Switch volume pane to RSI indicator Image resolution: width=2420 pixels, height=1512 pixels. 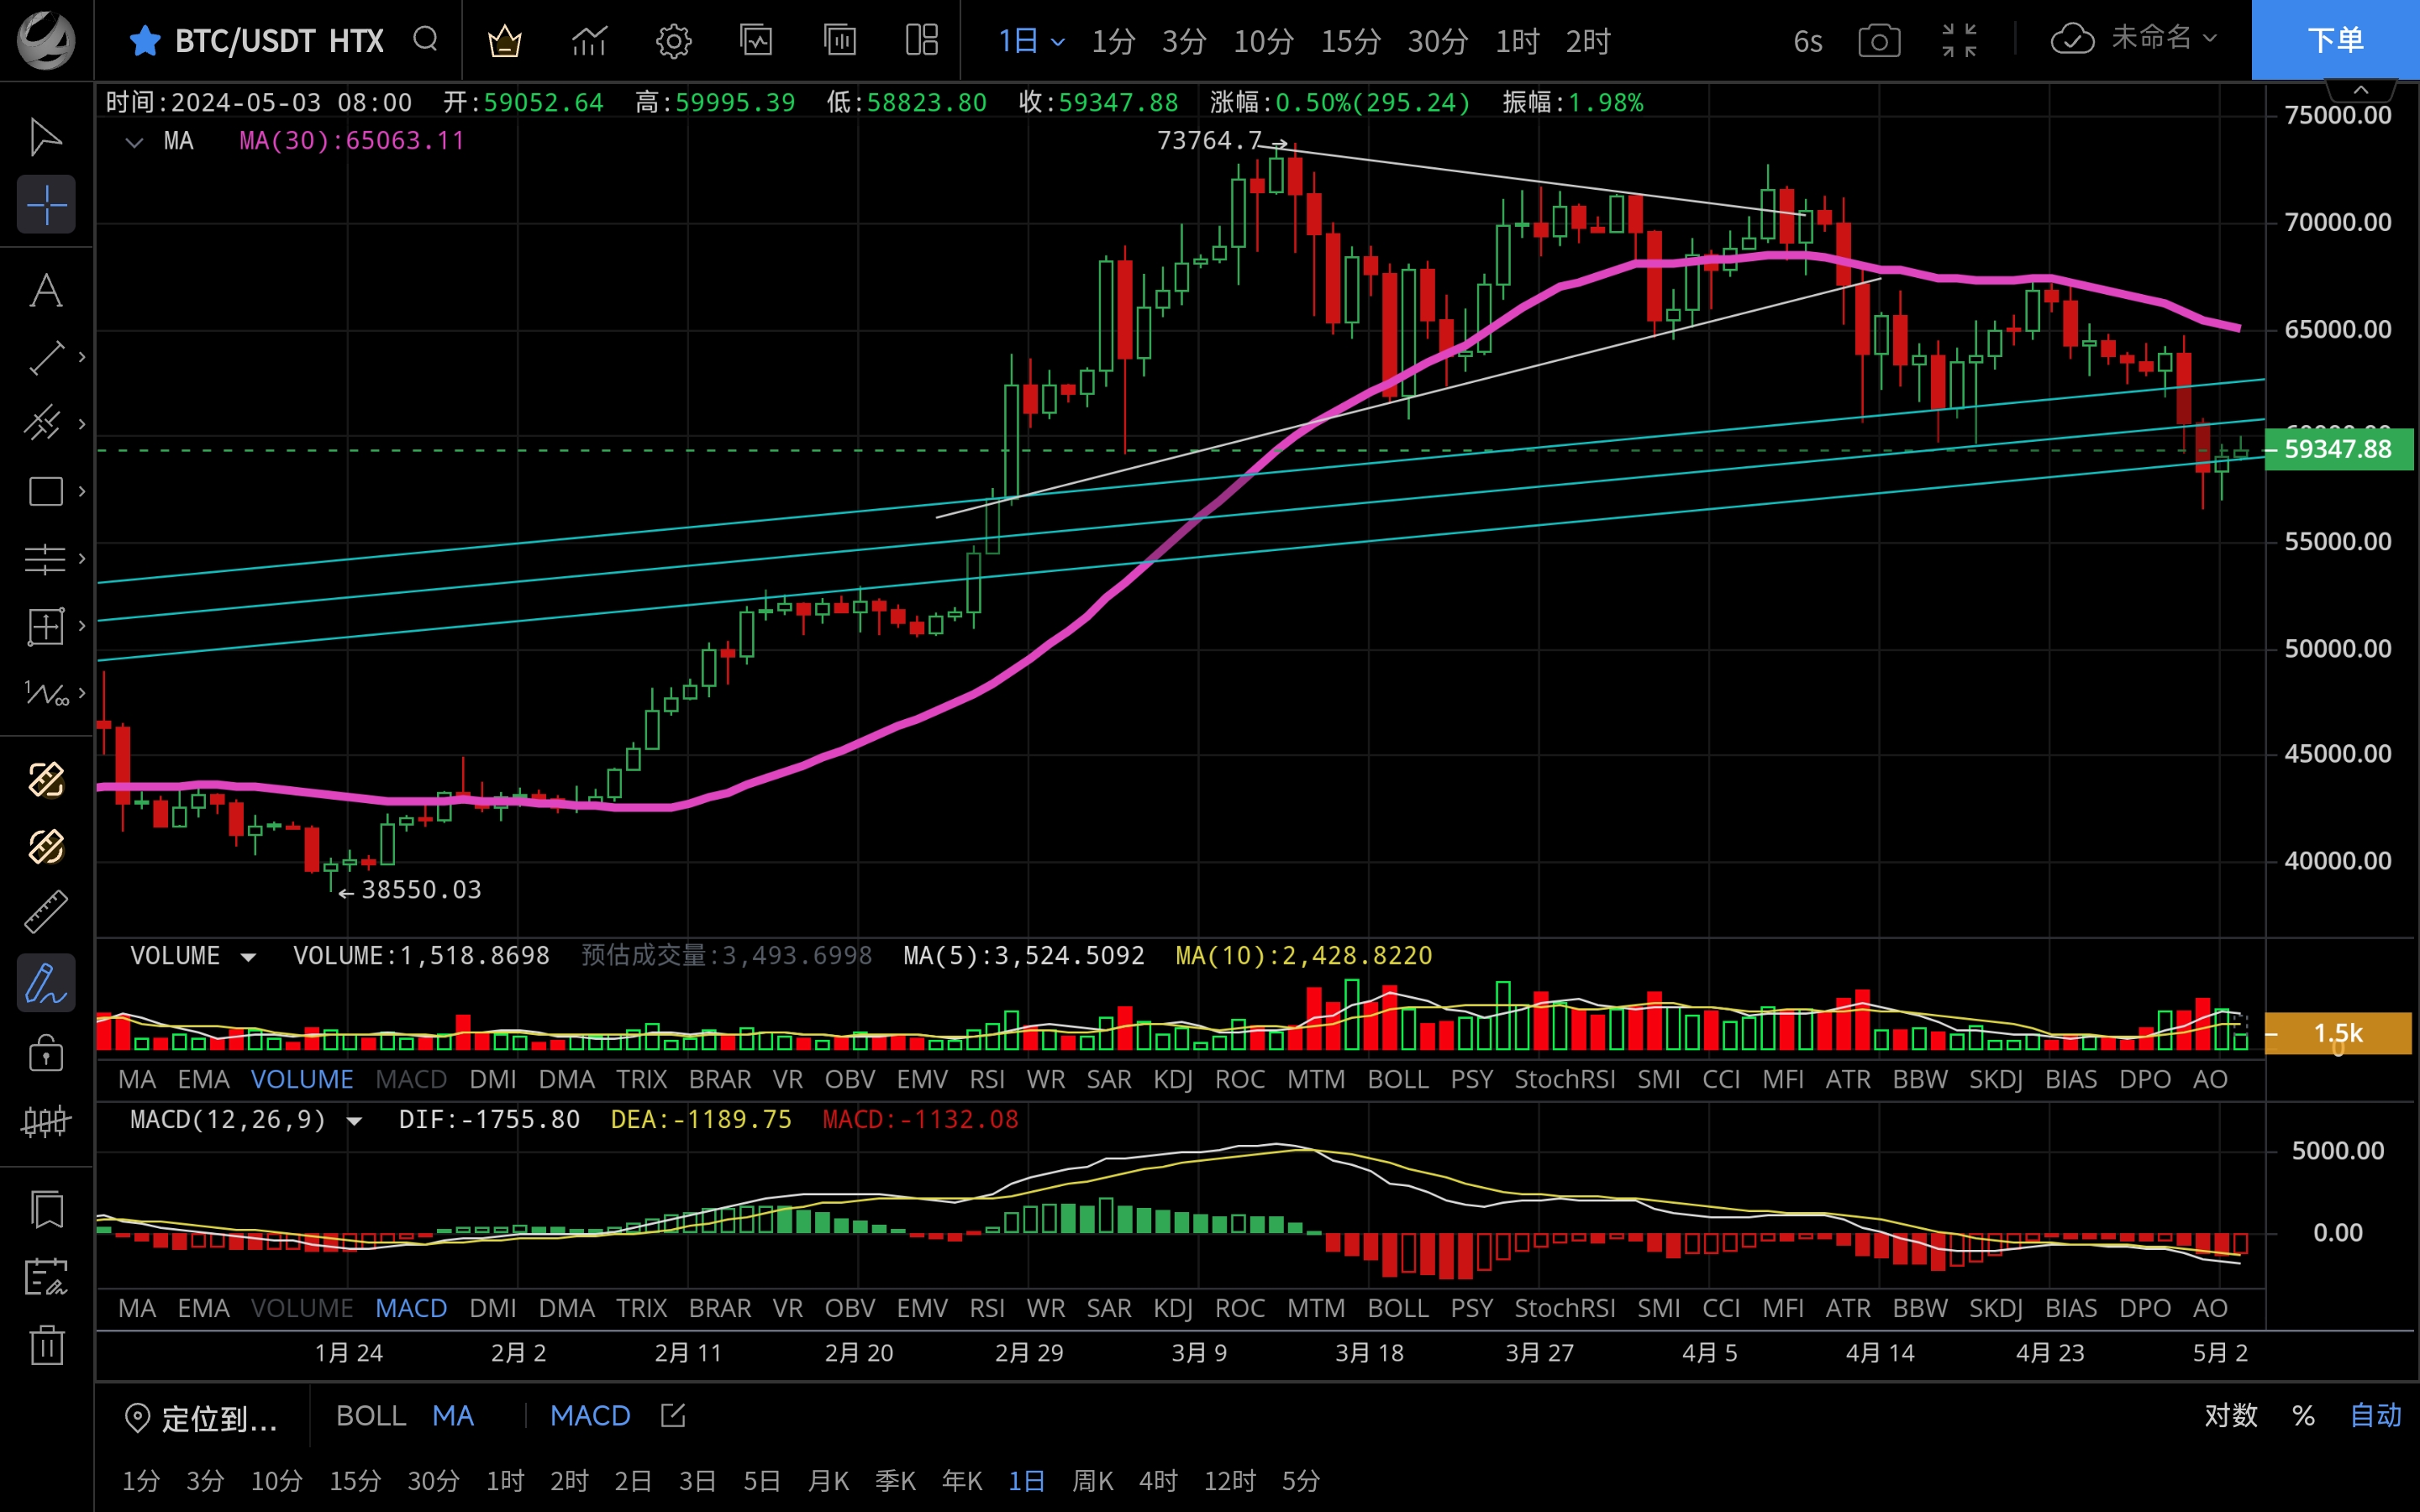tap(986, 1079)
